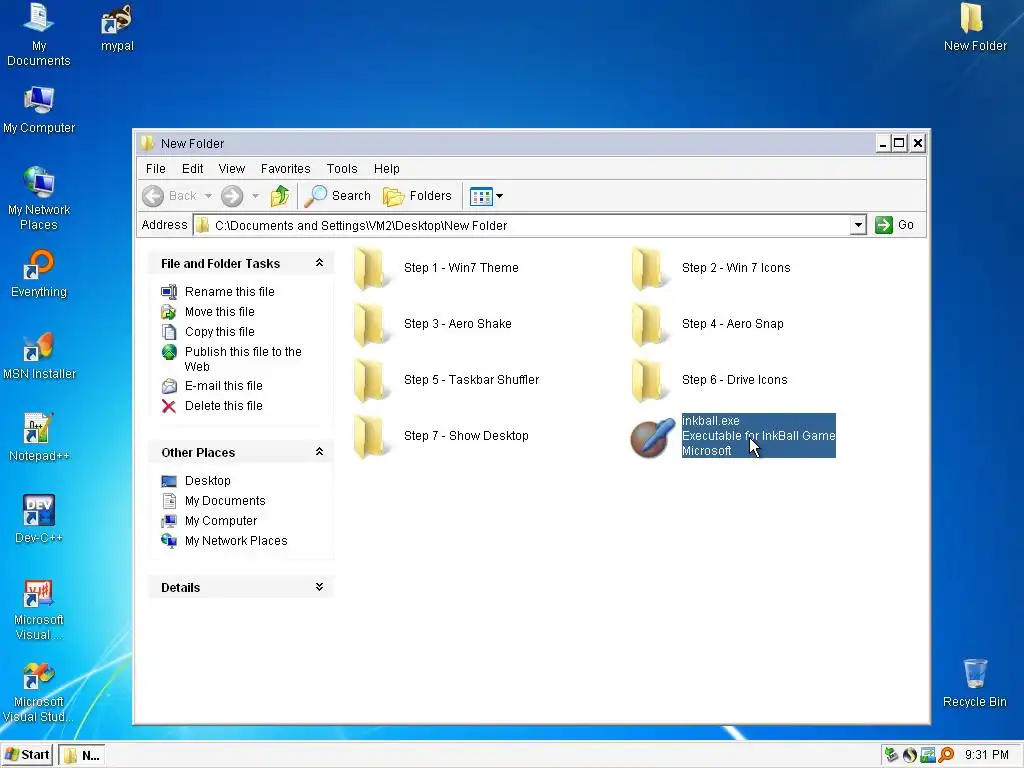This screenshot has width=1024, height=768.
Task: Select the Microsoft Visual Stud... desktop shortcut
Action: (39, 692)
